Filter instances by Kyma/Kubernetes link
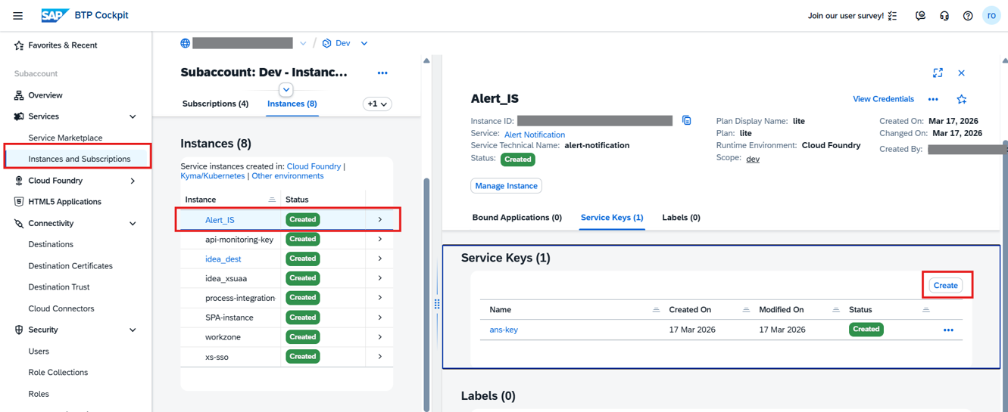1008x412 pixels. 213,175
